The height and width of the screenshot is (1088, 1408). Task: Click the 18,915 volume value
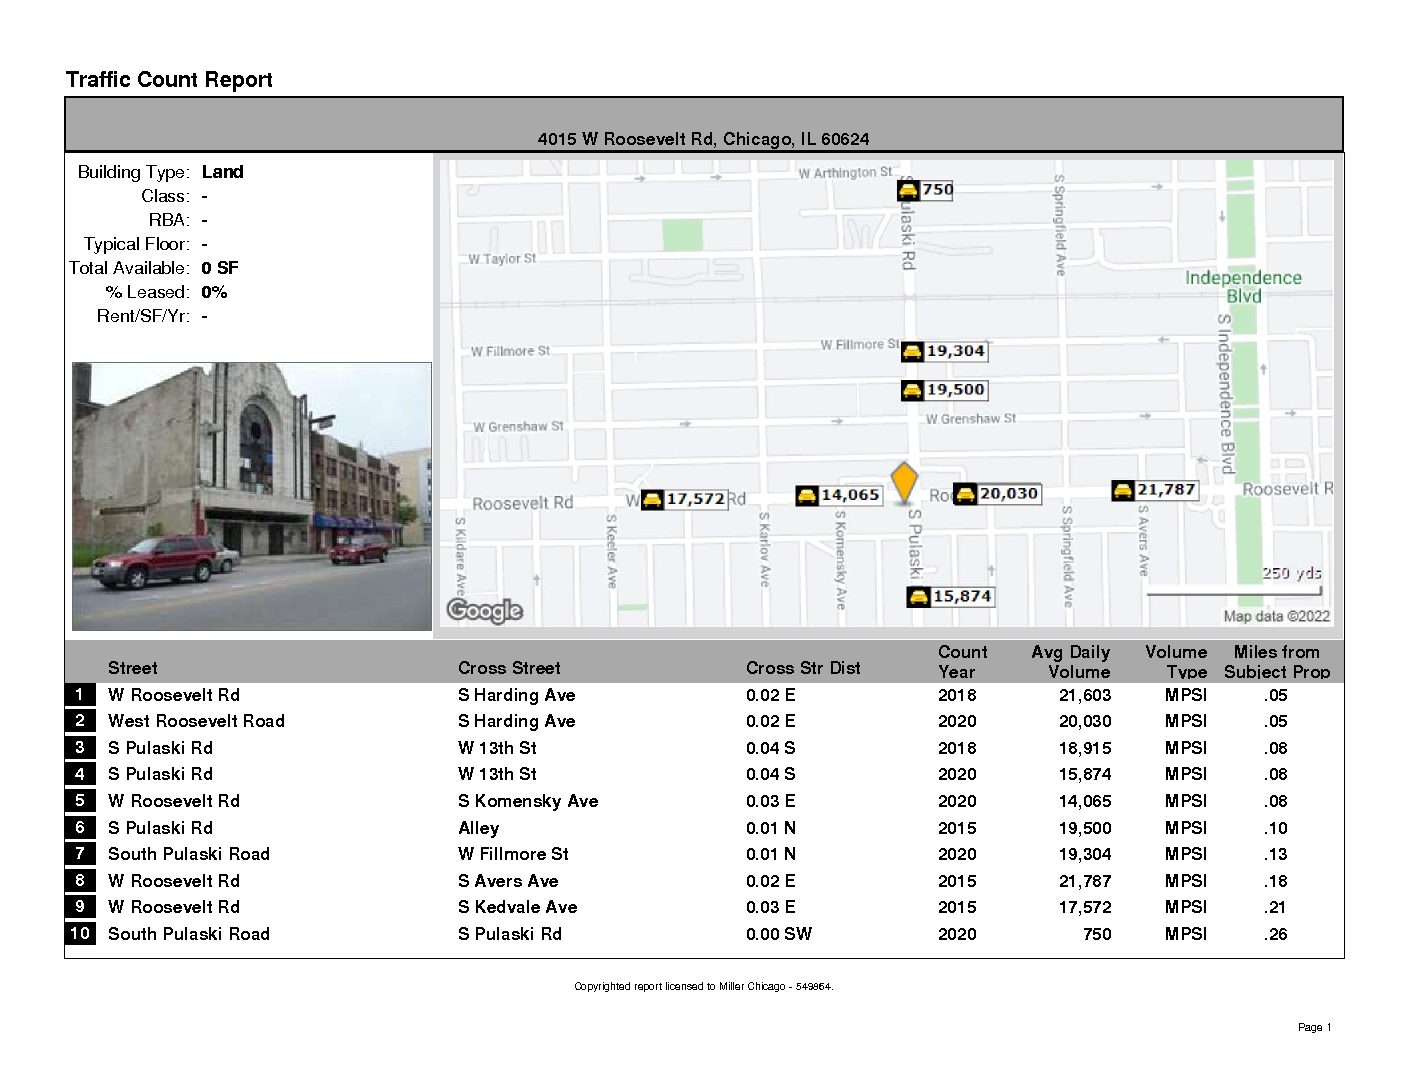pyautogui.click(x=1085, y=748)
